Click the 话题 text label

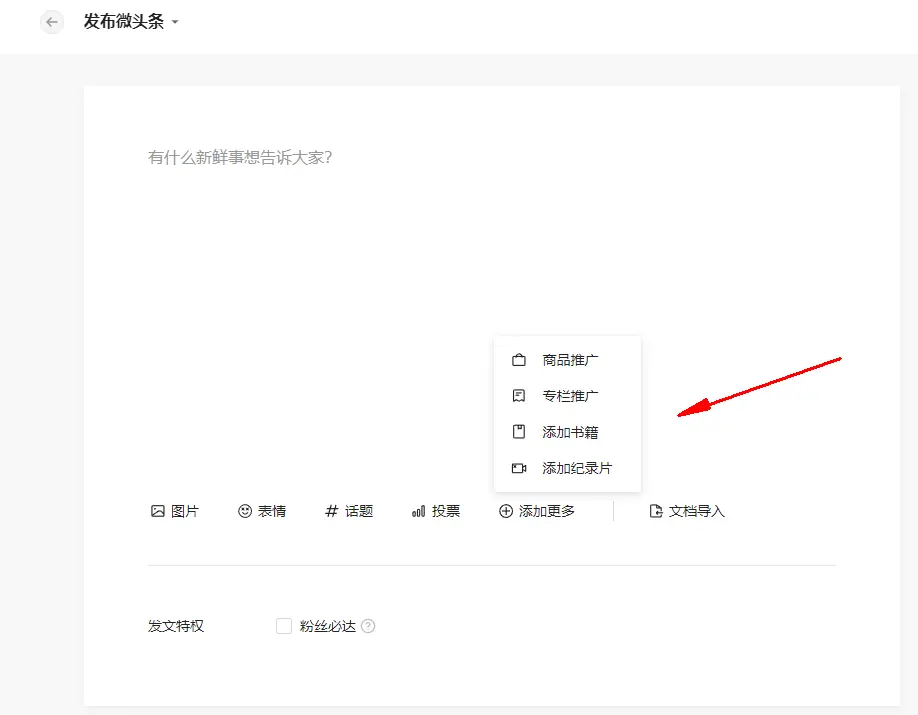pos(359,511)
